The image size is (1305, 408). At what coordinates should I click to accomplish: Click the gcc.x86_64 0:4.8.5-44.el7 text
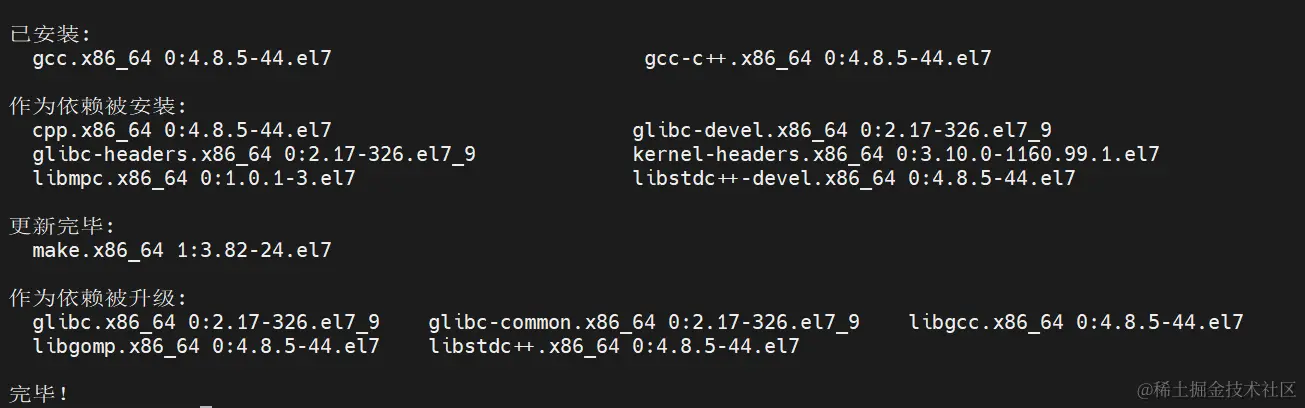(182, 58)
